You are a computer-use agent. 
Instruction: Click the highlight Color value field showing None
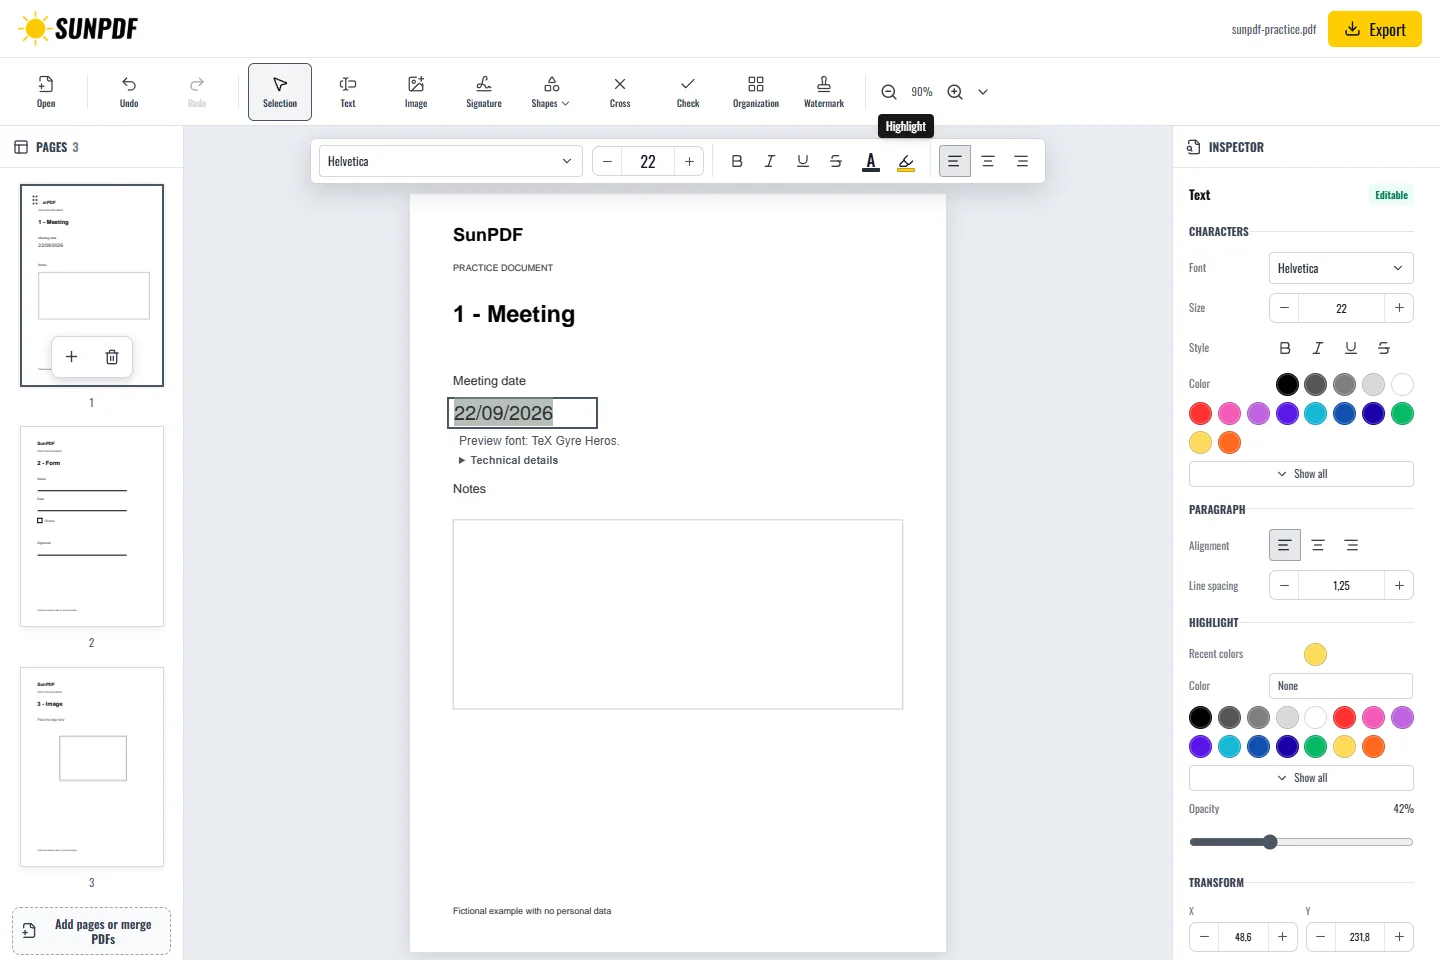click(x=1341, y=686)
